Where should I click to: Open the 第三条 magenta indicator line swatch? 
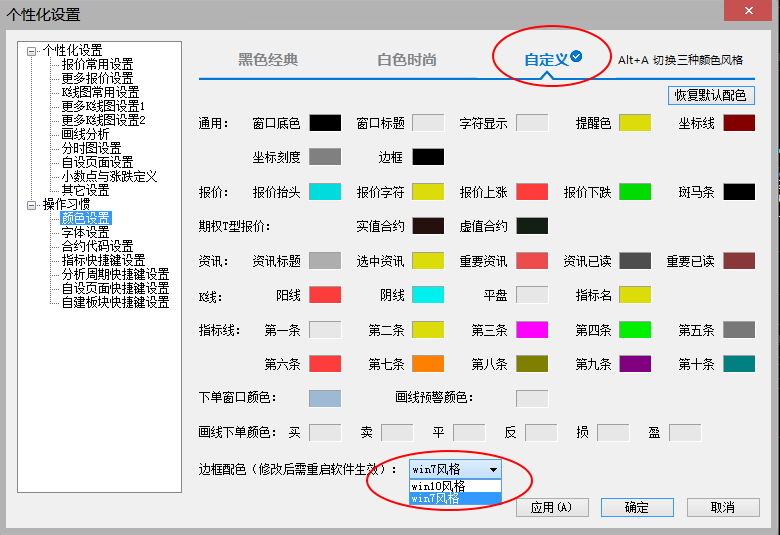click(x=532, y=329)
